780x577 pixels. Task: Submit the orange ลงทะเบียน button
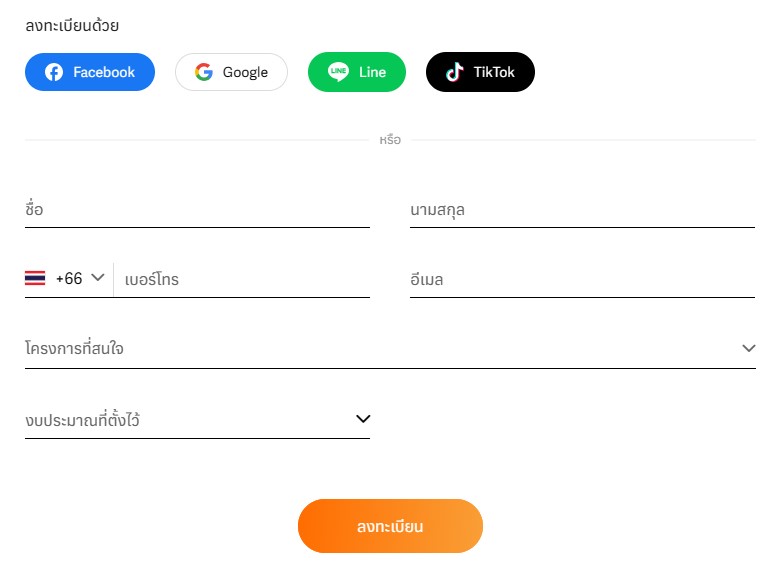(x=390, y=526)
